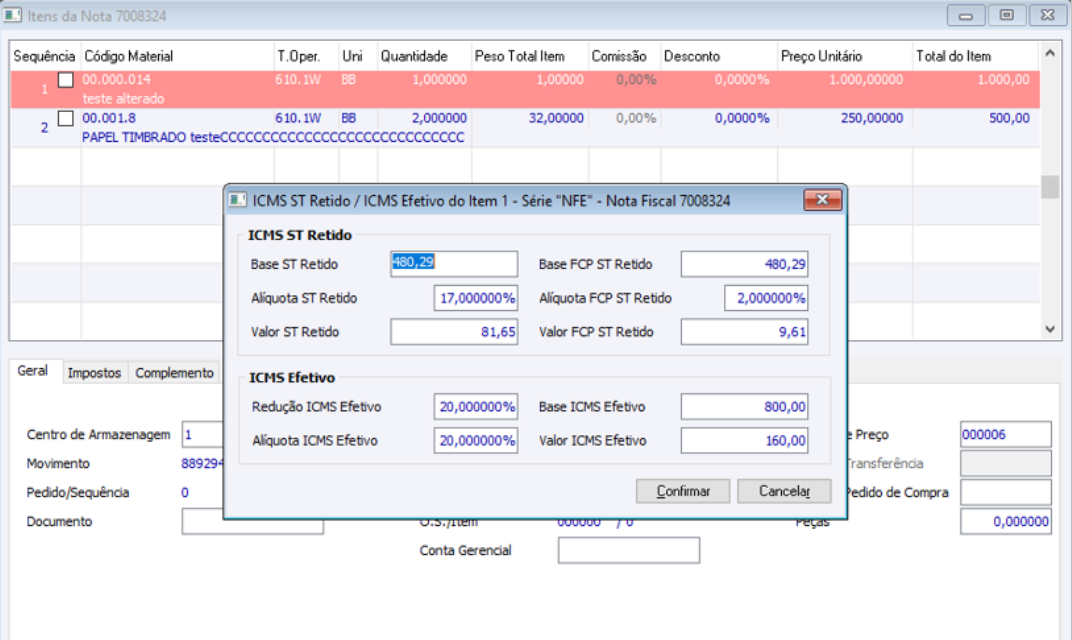Viewport: 1072px width, 640px height.
Task: Open the Complemento tab
Action: (x=174, y=373)
